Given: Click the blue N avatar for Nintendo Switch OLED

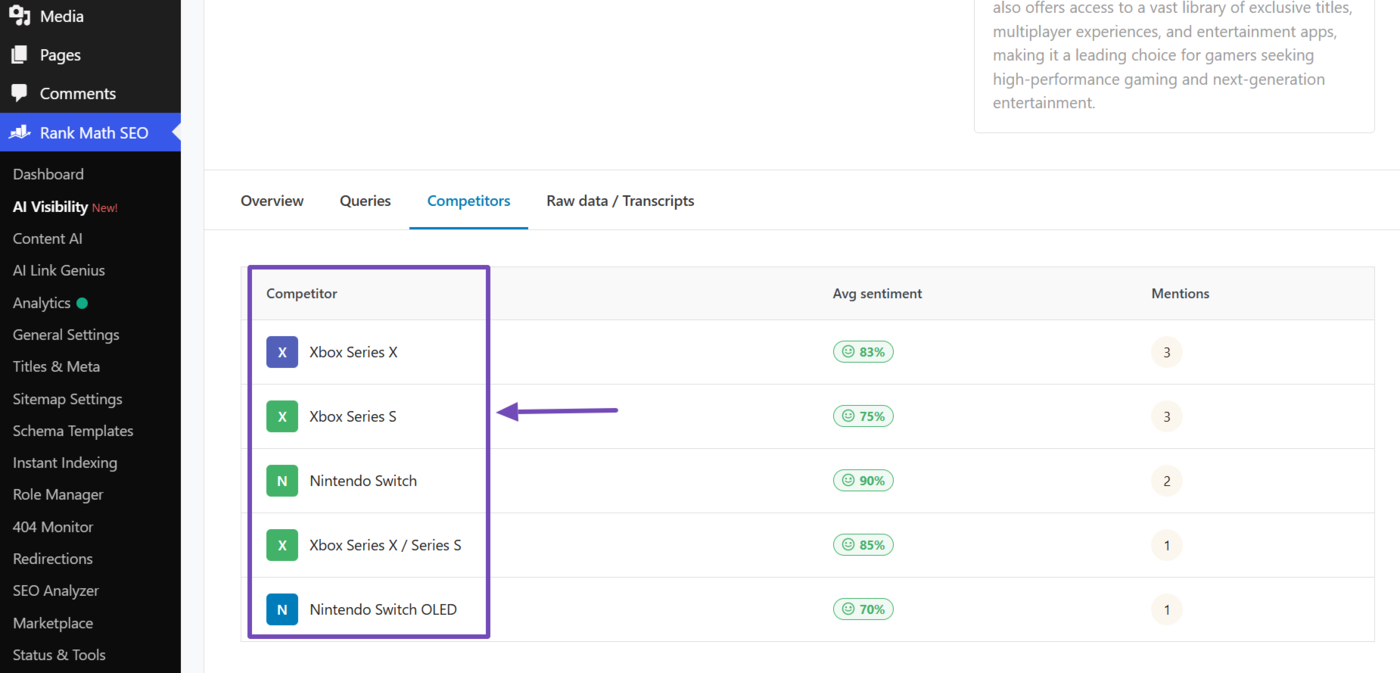Looking at the screenshot, I should tap(282, 609).
